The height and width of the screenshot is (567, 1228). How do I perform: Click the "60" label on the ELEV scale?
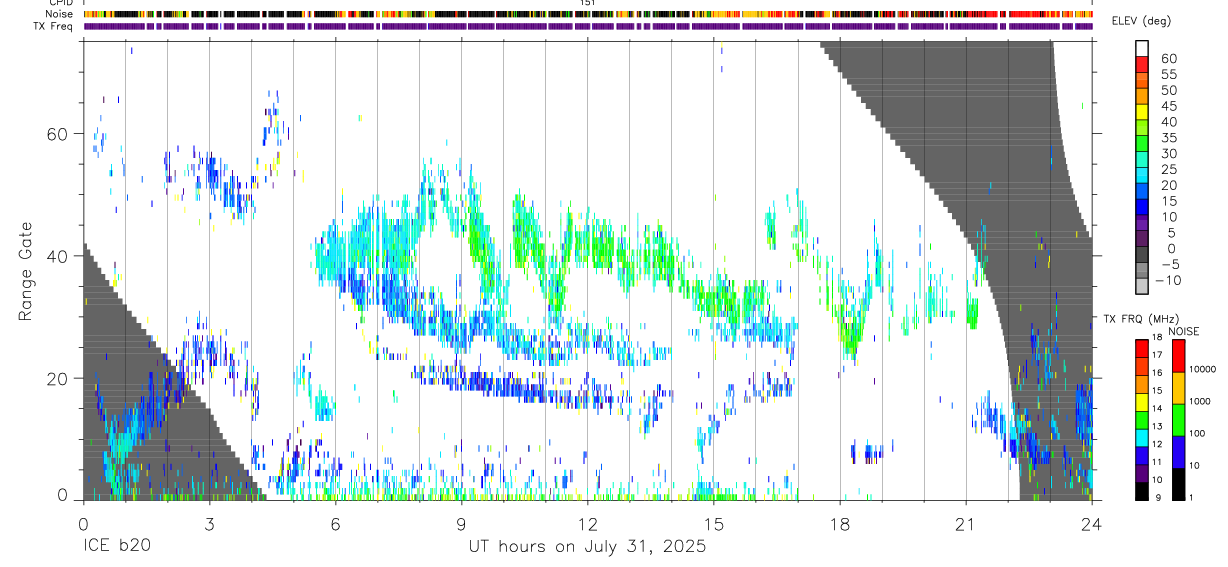click(1168, 58)
